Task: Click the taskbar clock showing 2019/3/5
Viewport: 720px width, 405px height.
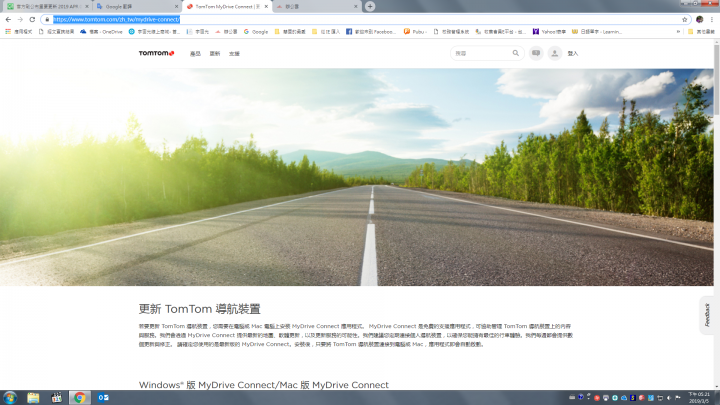Action: pos(698,398)
